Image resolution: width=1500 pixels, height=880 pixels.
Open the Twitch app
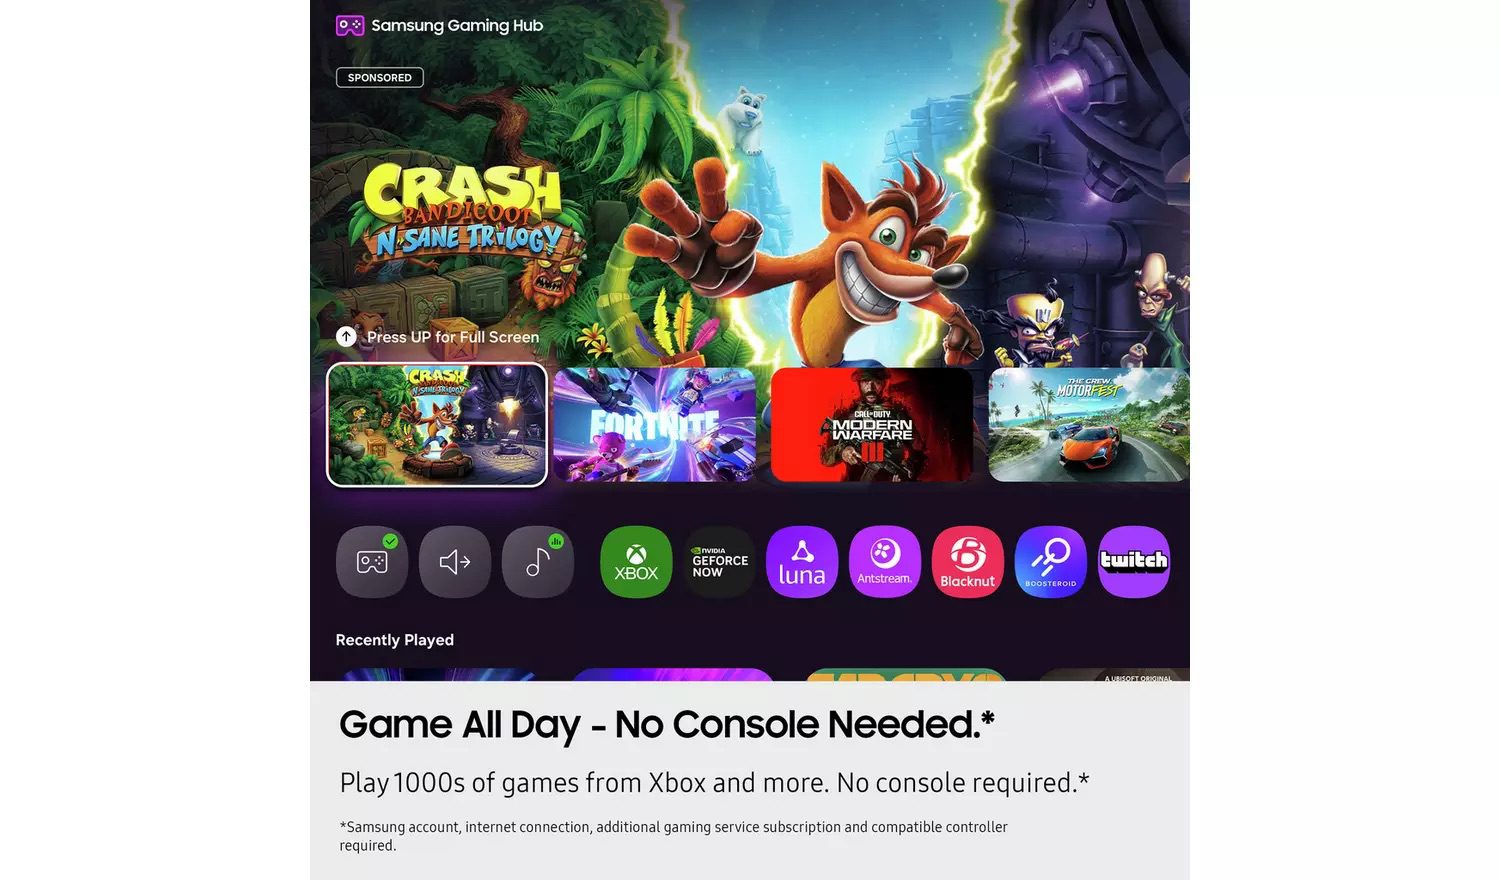tap(1134, 562)
